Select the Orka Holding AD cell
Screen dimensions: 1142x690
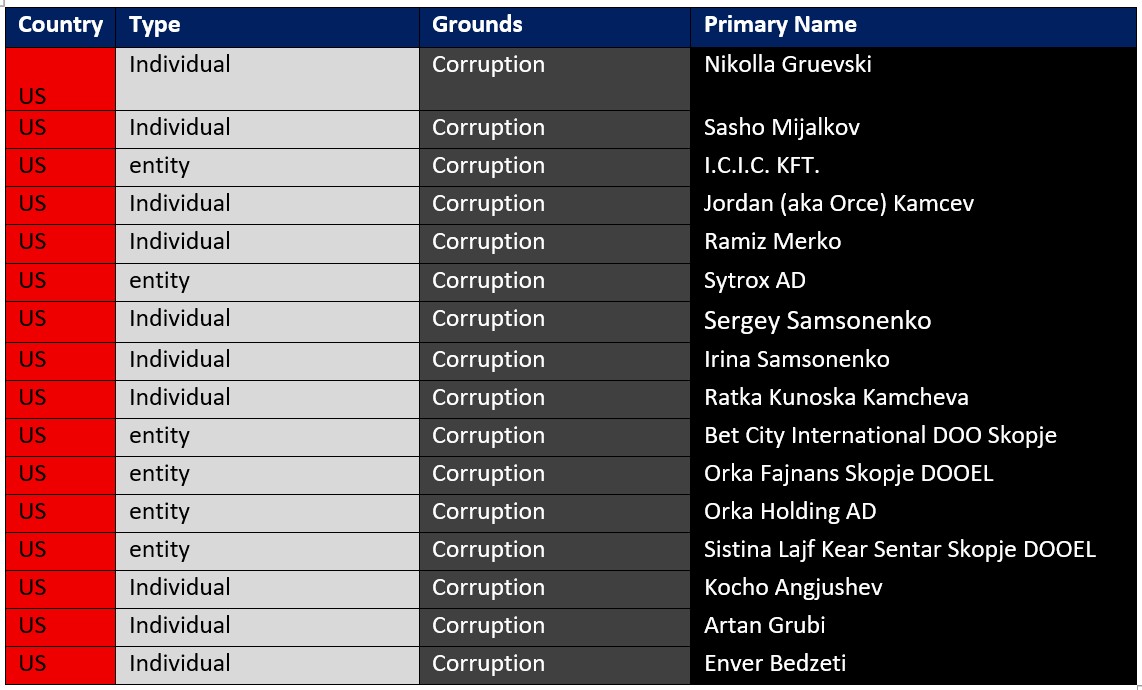pyautogui.click(x=790, y=512)
